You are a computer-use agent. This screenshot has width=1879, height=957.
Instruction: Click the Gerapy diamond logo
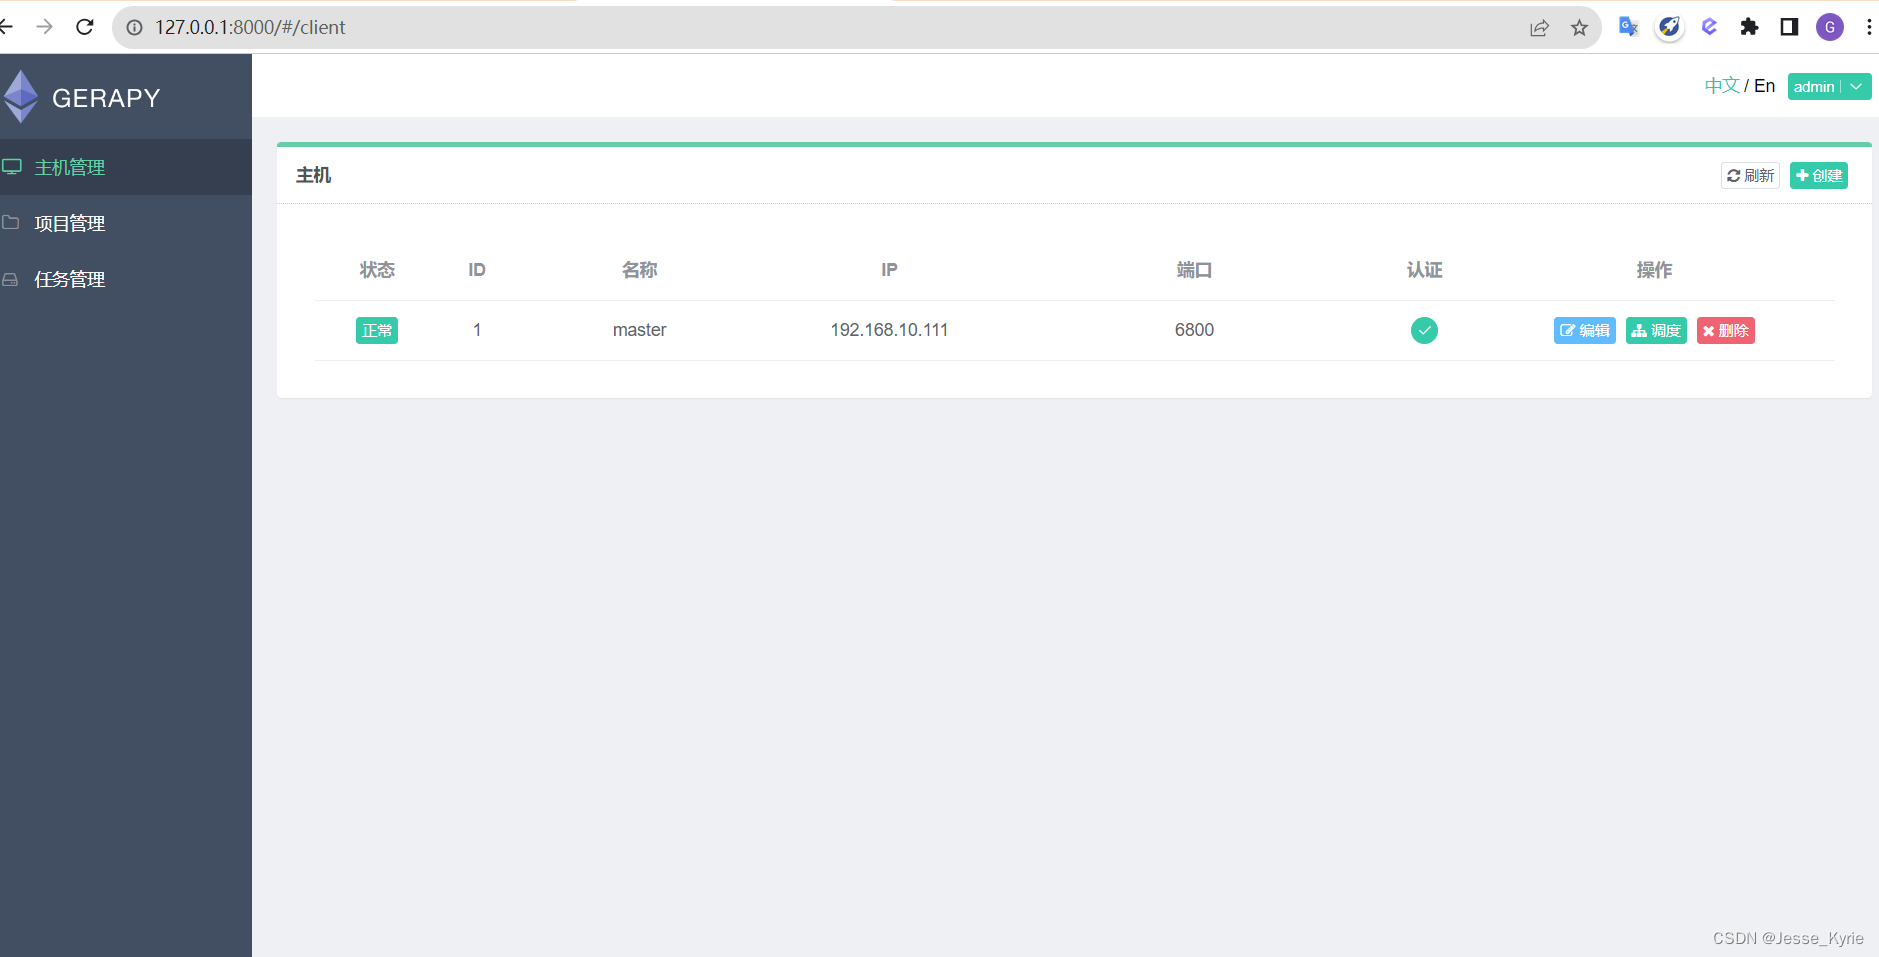point(21,97)
